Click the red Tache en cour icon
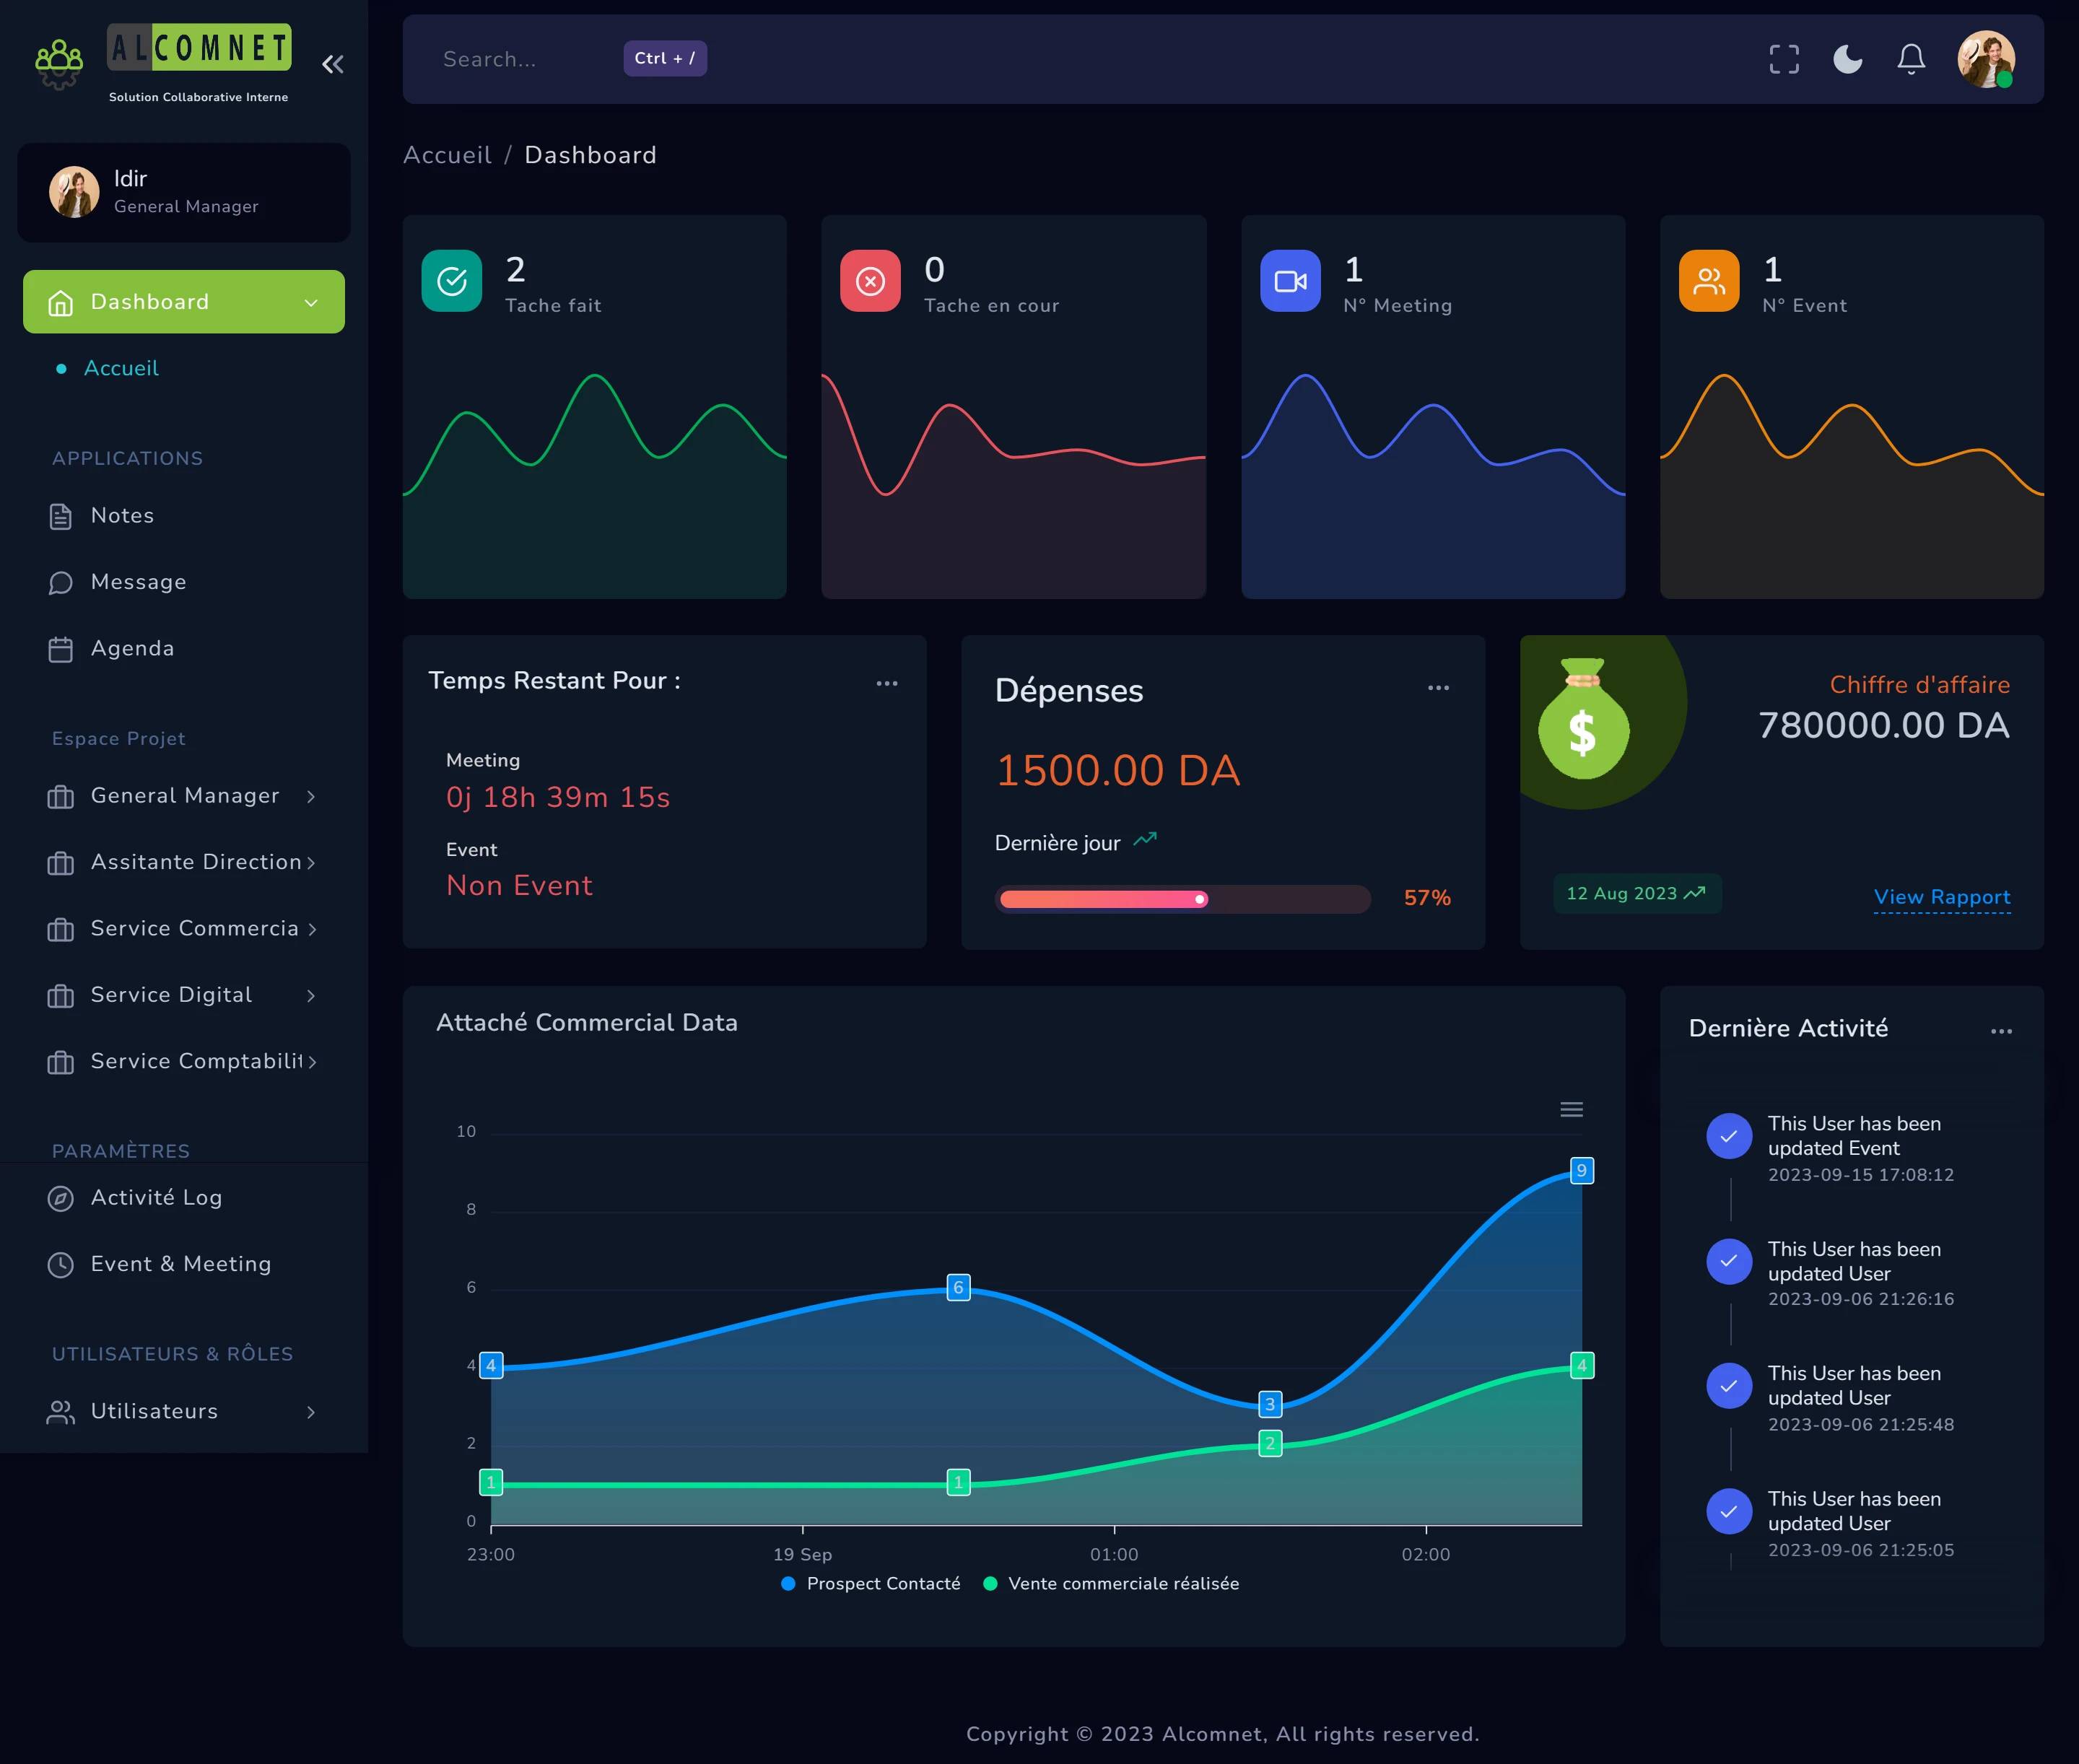The height and width of the screenshot is (1764, 2079). 870,281
